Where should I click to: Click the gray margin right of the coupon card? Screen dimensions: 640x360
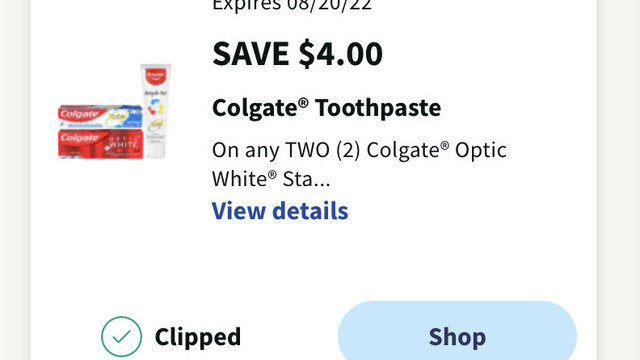[618, 180]
